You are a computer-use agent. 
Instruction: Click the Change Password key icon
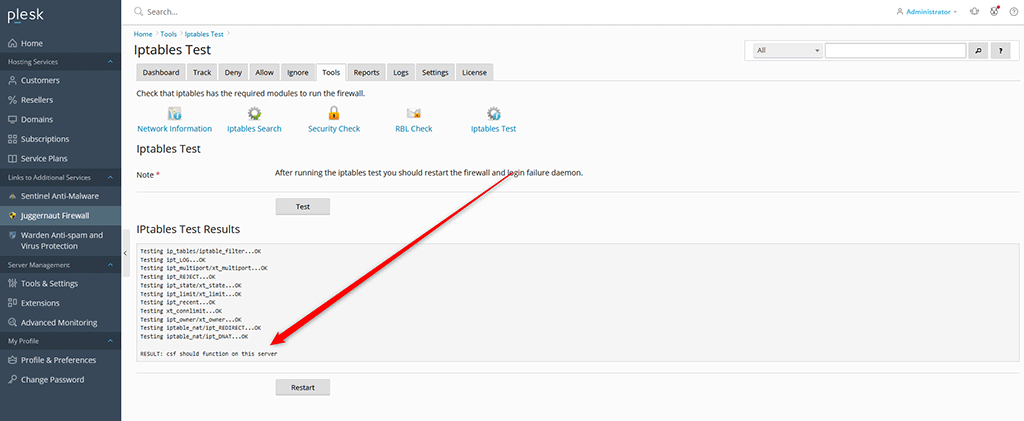[x=12, y=379]
